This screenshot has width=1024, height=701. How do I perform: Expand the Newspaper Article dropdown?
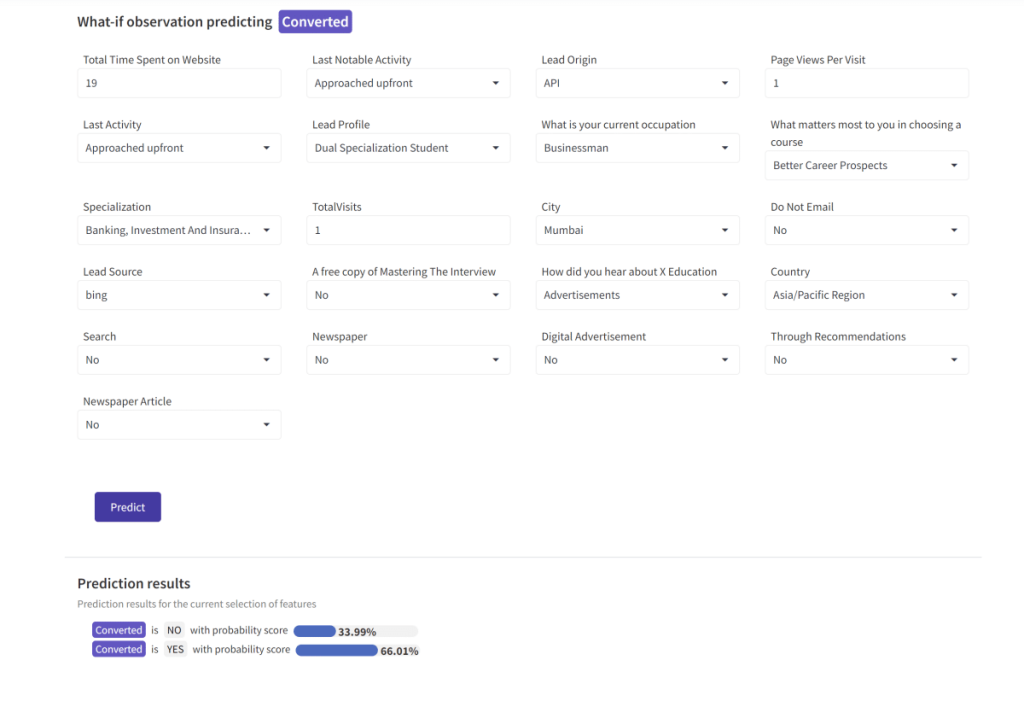click(x=179, y=424)
